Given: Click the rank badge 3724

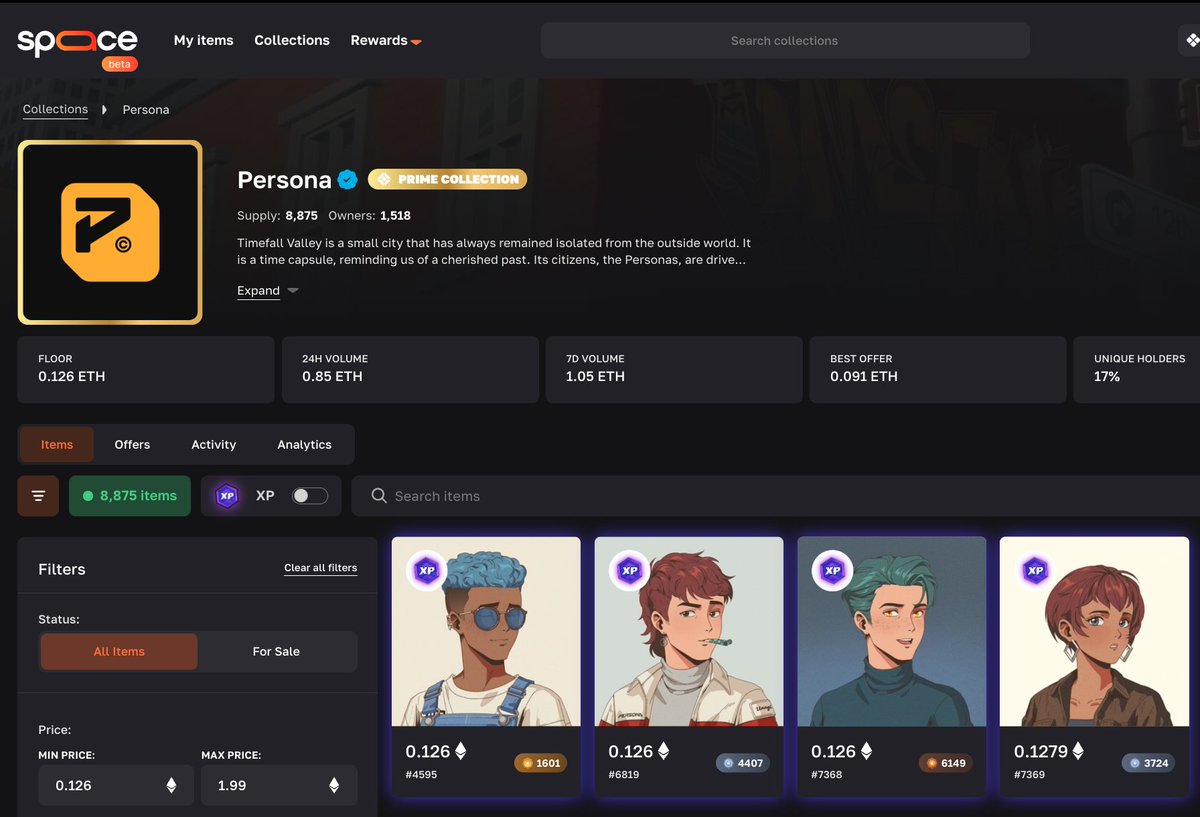Looking at the screenshot, I should click(x=1149, y=763).
